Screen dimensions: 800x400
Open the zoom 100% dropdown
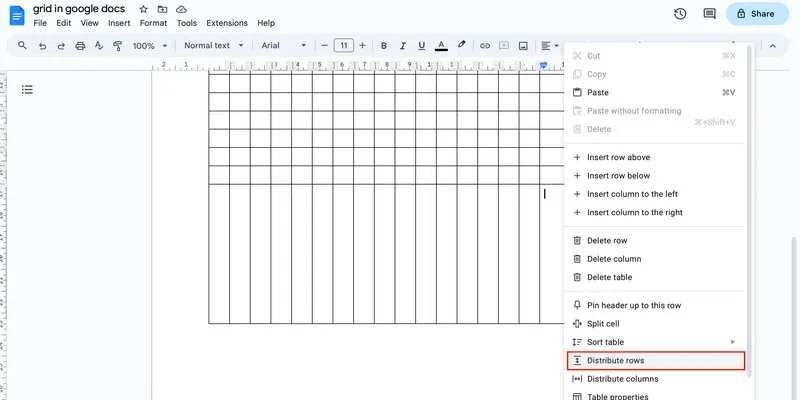[x=150, y=46]
